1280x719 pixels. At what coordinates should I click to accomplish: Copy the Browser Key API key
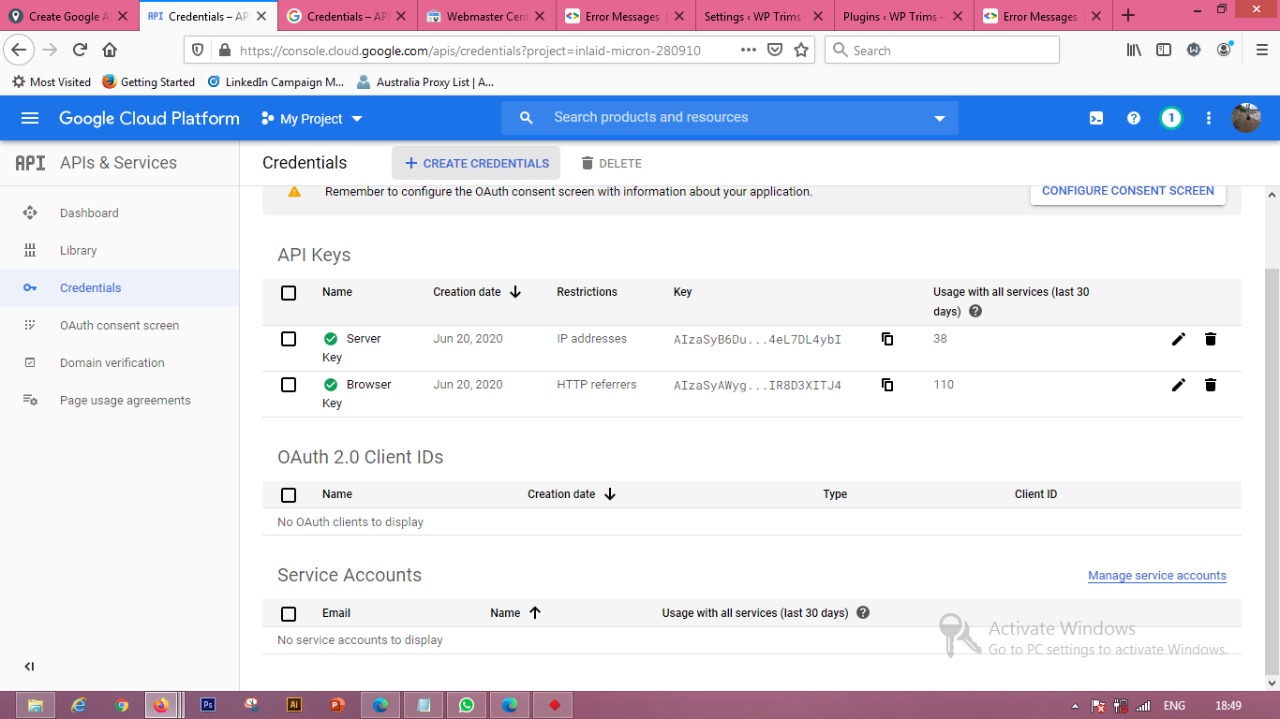(887, 385)
